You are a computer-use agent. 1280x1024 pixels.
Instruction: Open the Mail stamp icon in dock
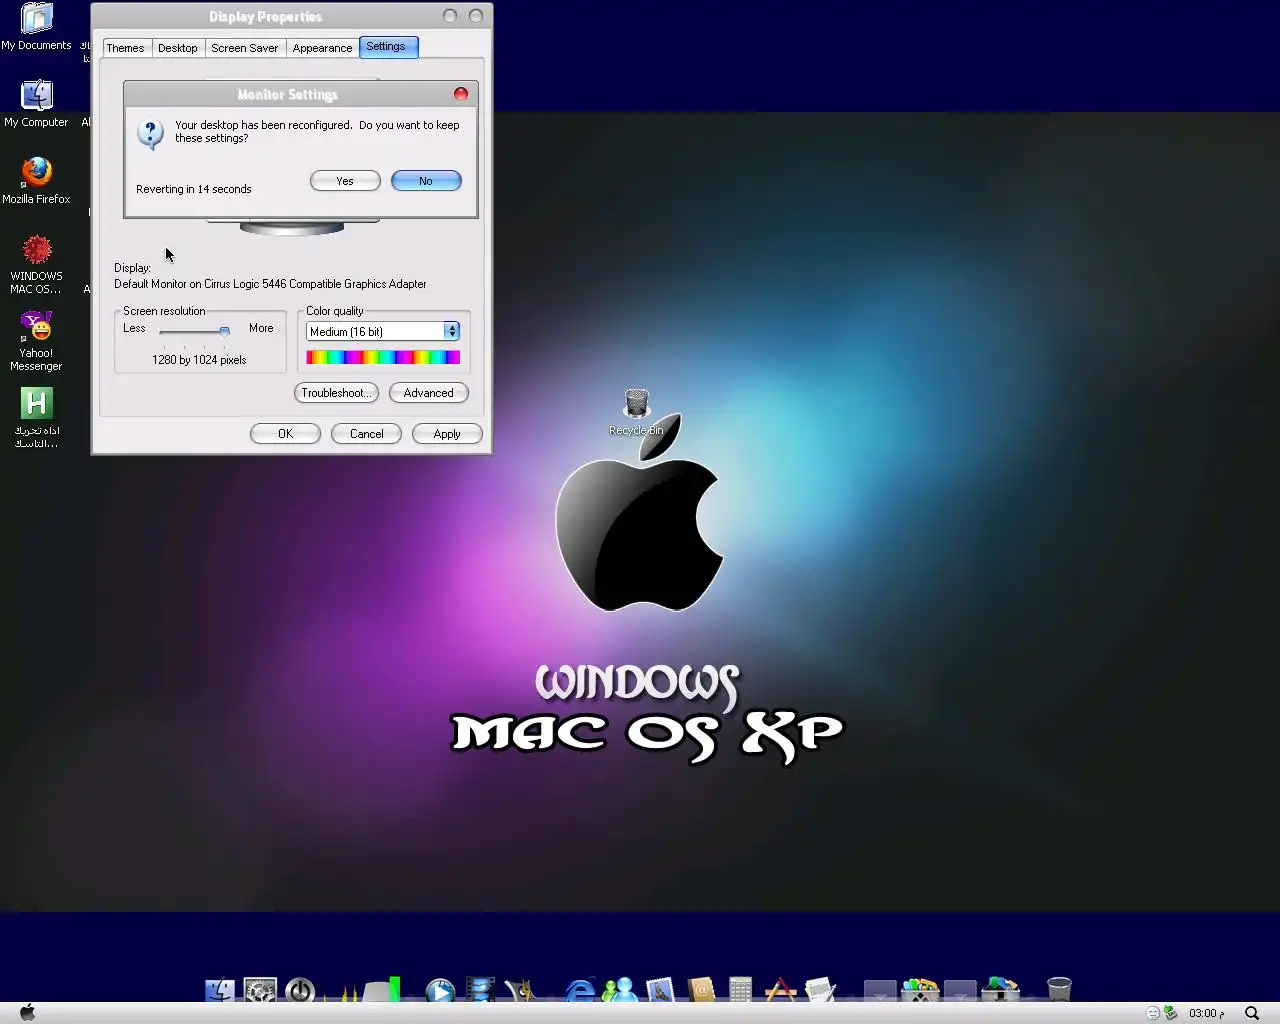pos(660,990)
